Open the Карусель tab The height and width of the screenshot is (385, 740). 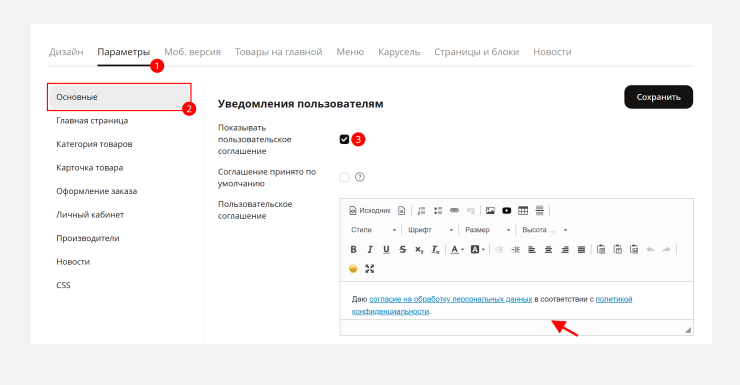tap(399, 52)
